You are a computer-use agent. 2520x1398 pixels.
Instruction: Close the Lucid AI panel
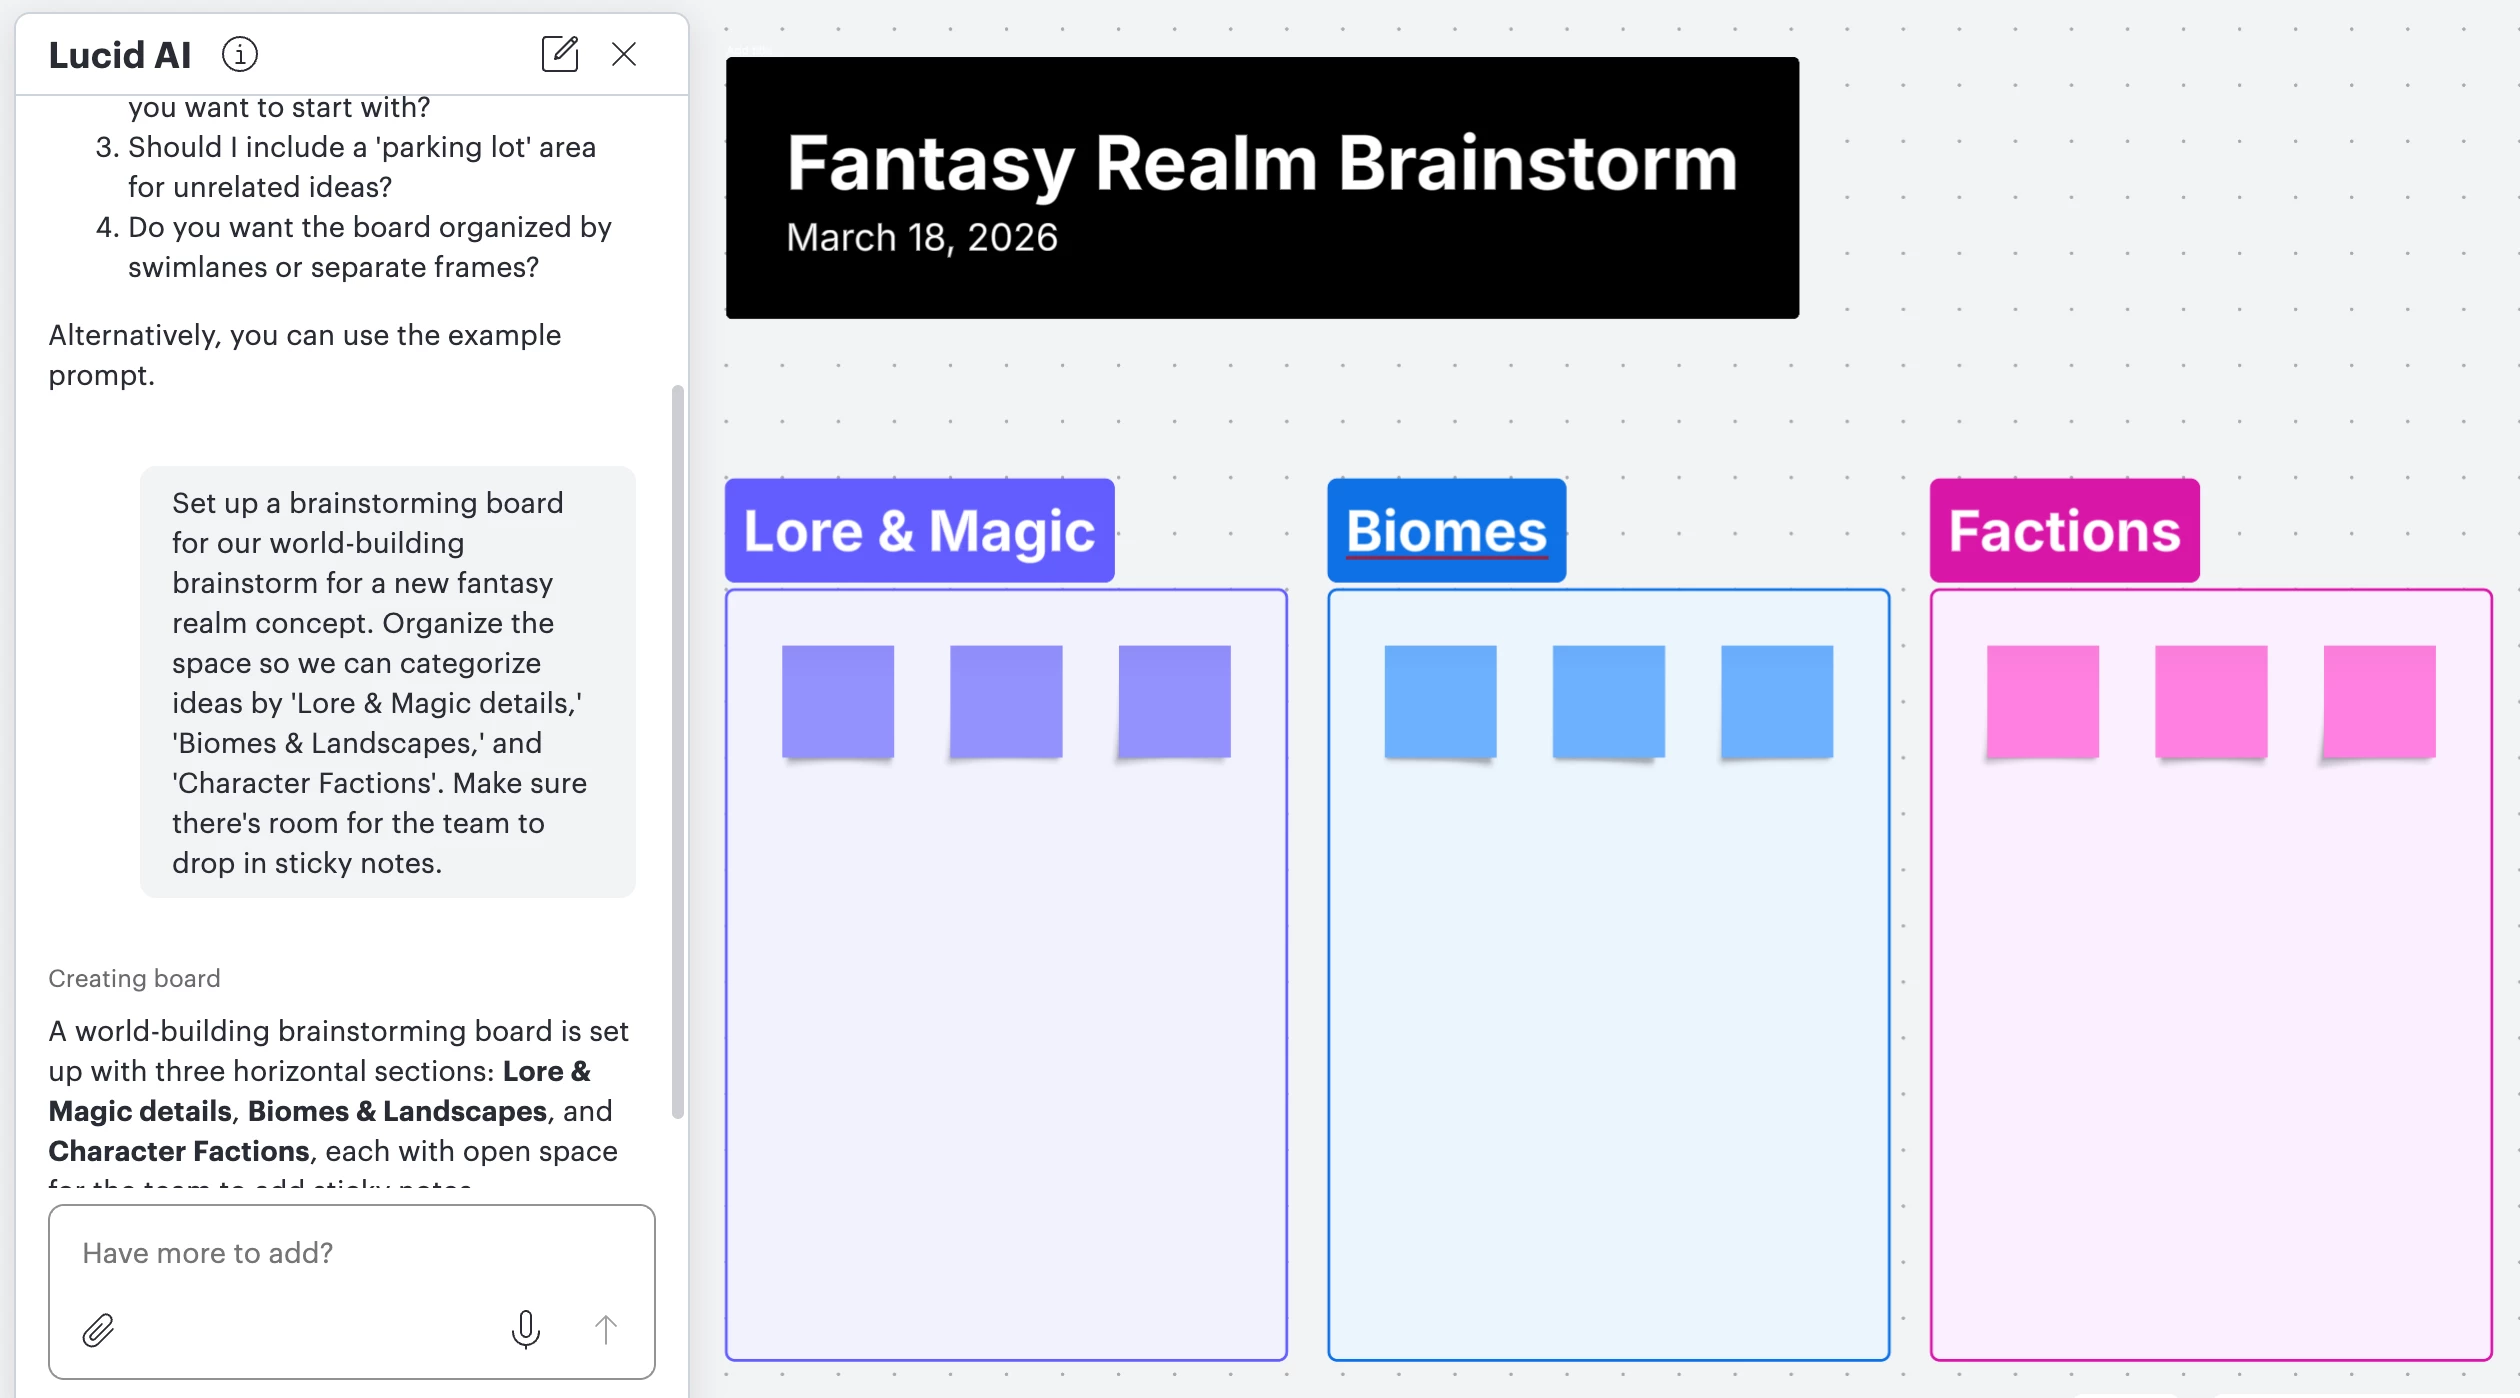tap(624, 54)
